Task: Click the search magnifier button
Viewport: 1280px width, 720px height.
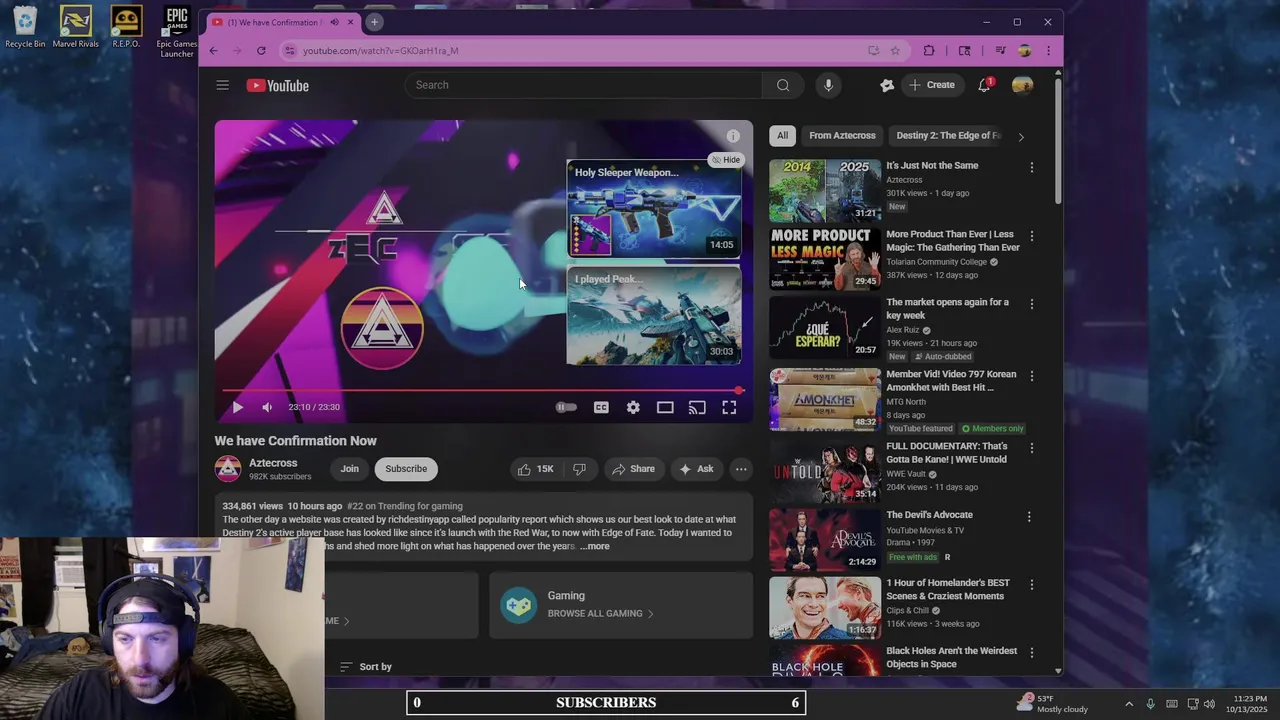Action: (x=783, y=85)
